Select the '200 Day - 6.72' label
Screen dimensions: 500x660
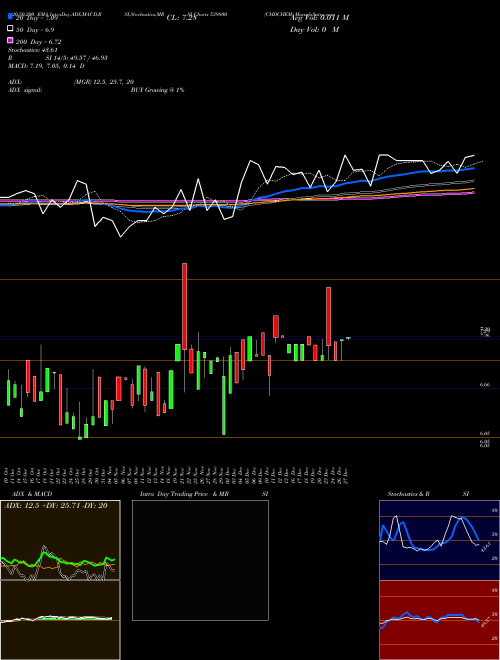(x=39, y=42)
